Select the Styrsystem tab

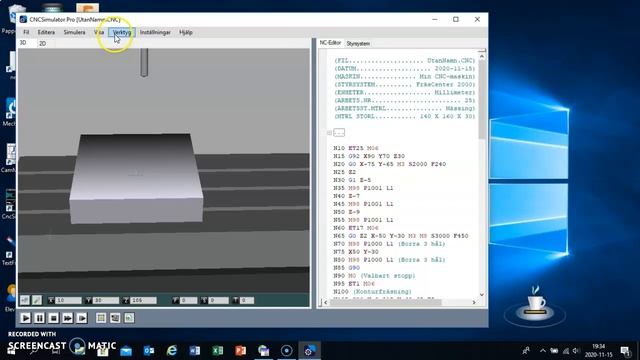pos(358,43)
